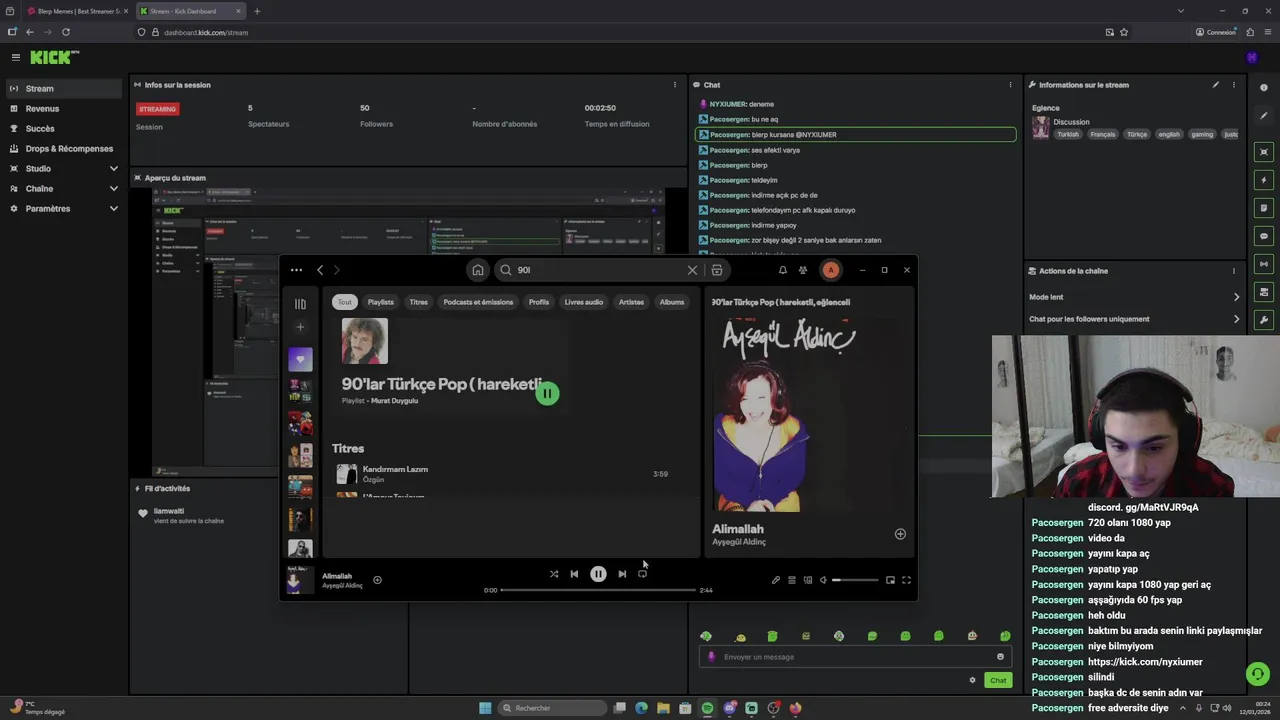Viewport: 1280px width, 720px height.
Task: Open the Spotify lyrics microphone icon
Action: point(775,580)
